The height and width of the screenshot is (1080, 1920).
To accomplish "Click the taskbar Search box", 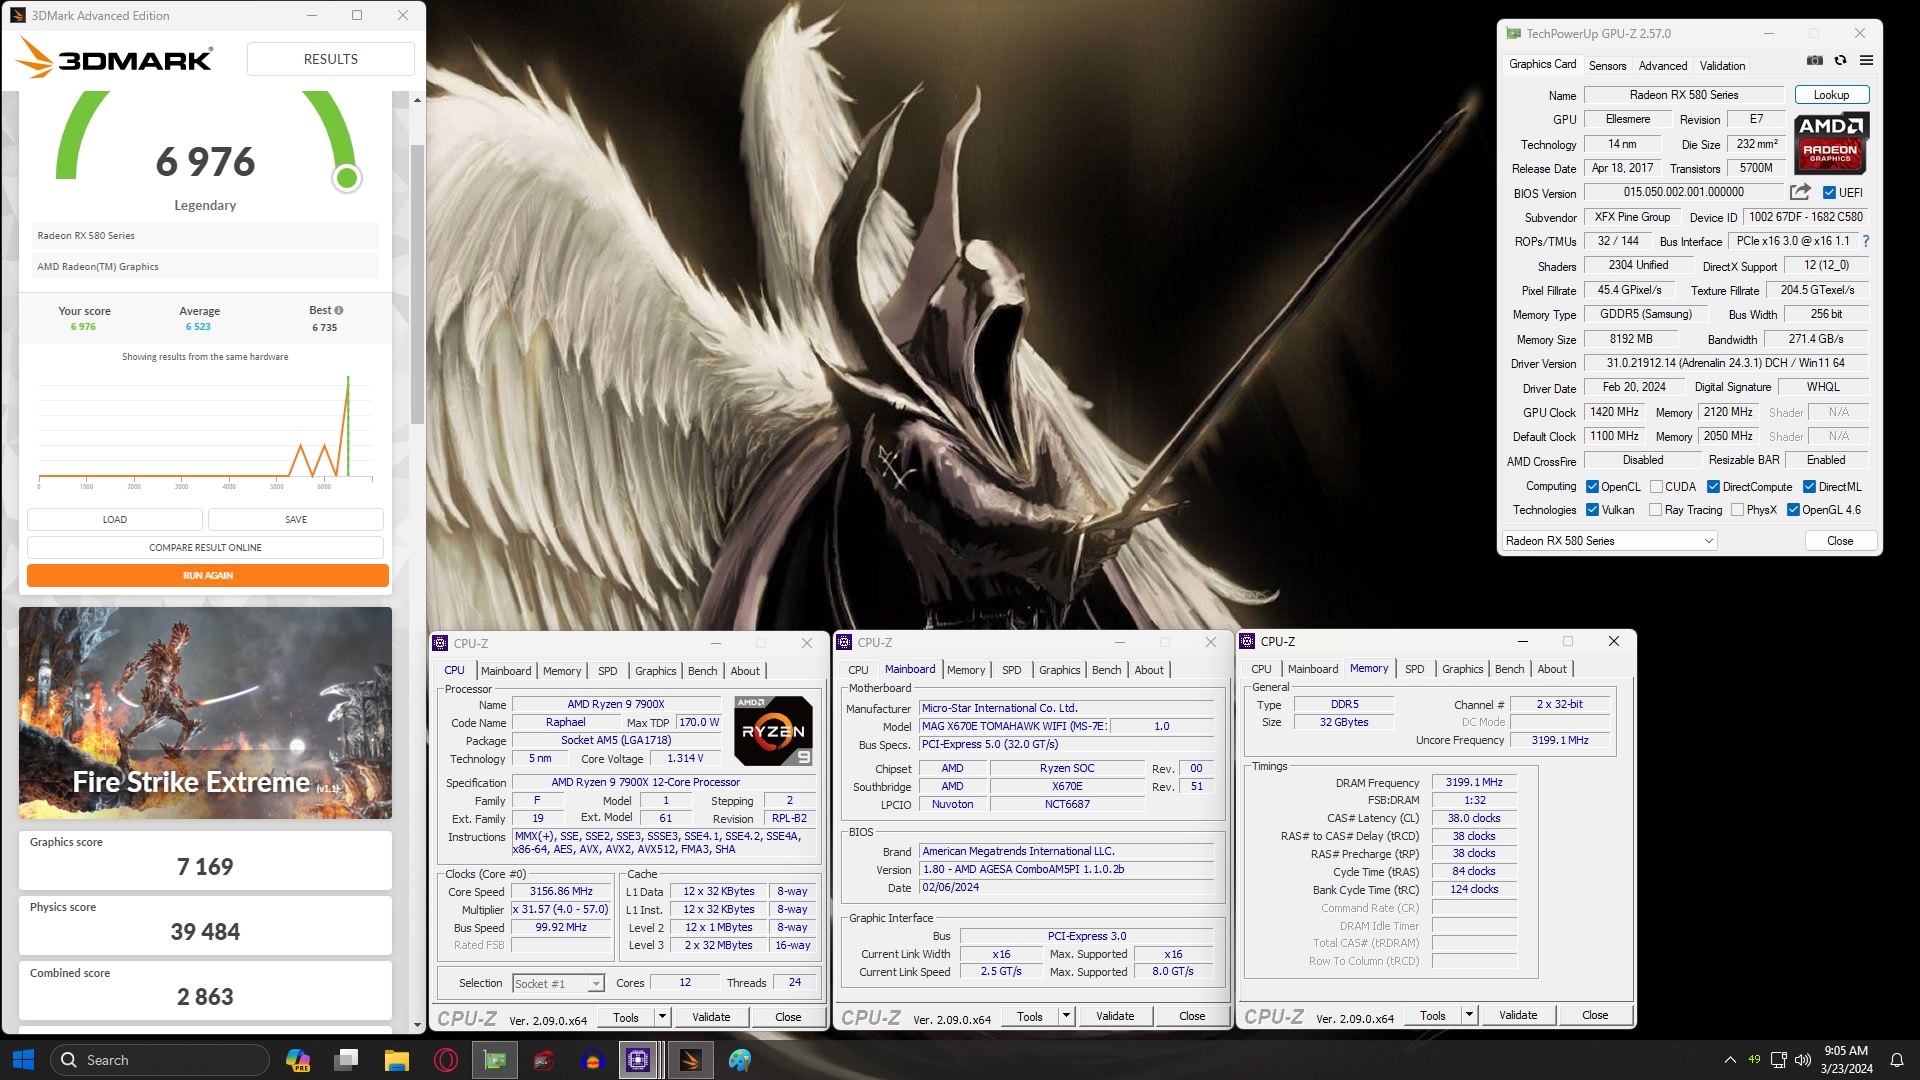I will click(x=160, y=1060).
